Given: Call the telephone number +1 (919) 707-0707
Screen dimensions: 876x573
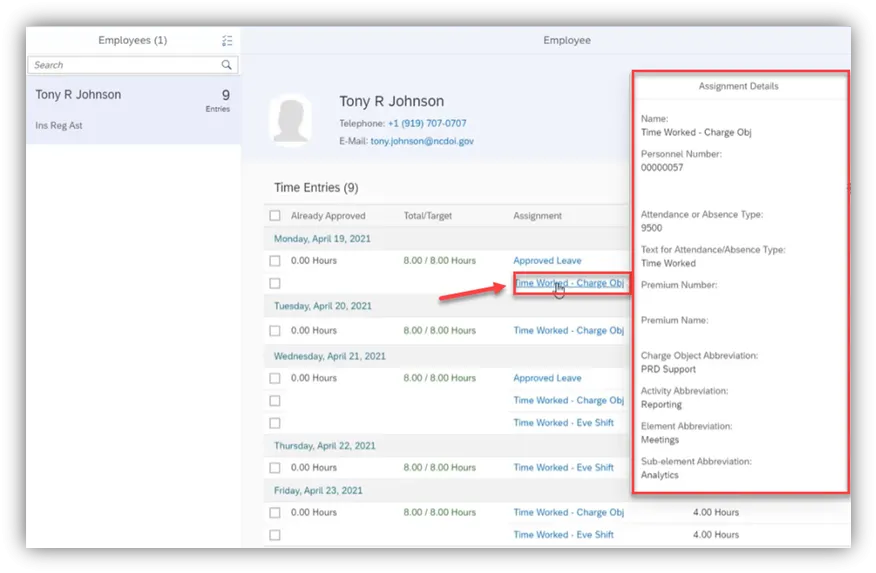Looking at the screenshot, I should click(x=427, y=124).
